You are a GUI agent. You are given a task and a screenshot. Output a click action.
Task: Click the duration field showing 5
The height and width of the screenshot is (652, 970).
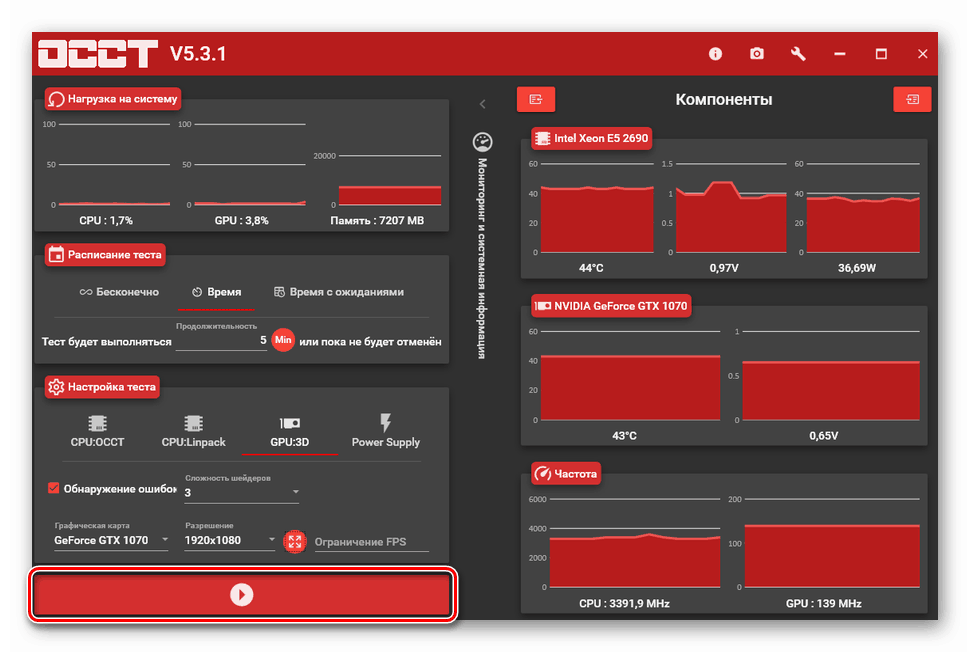pos(221,341)
